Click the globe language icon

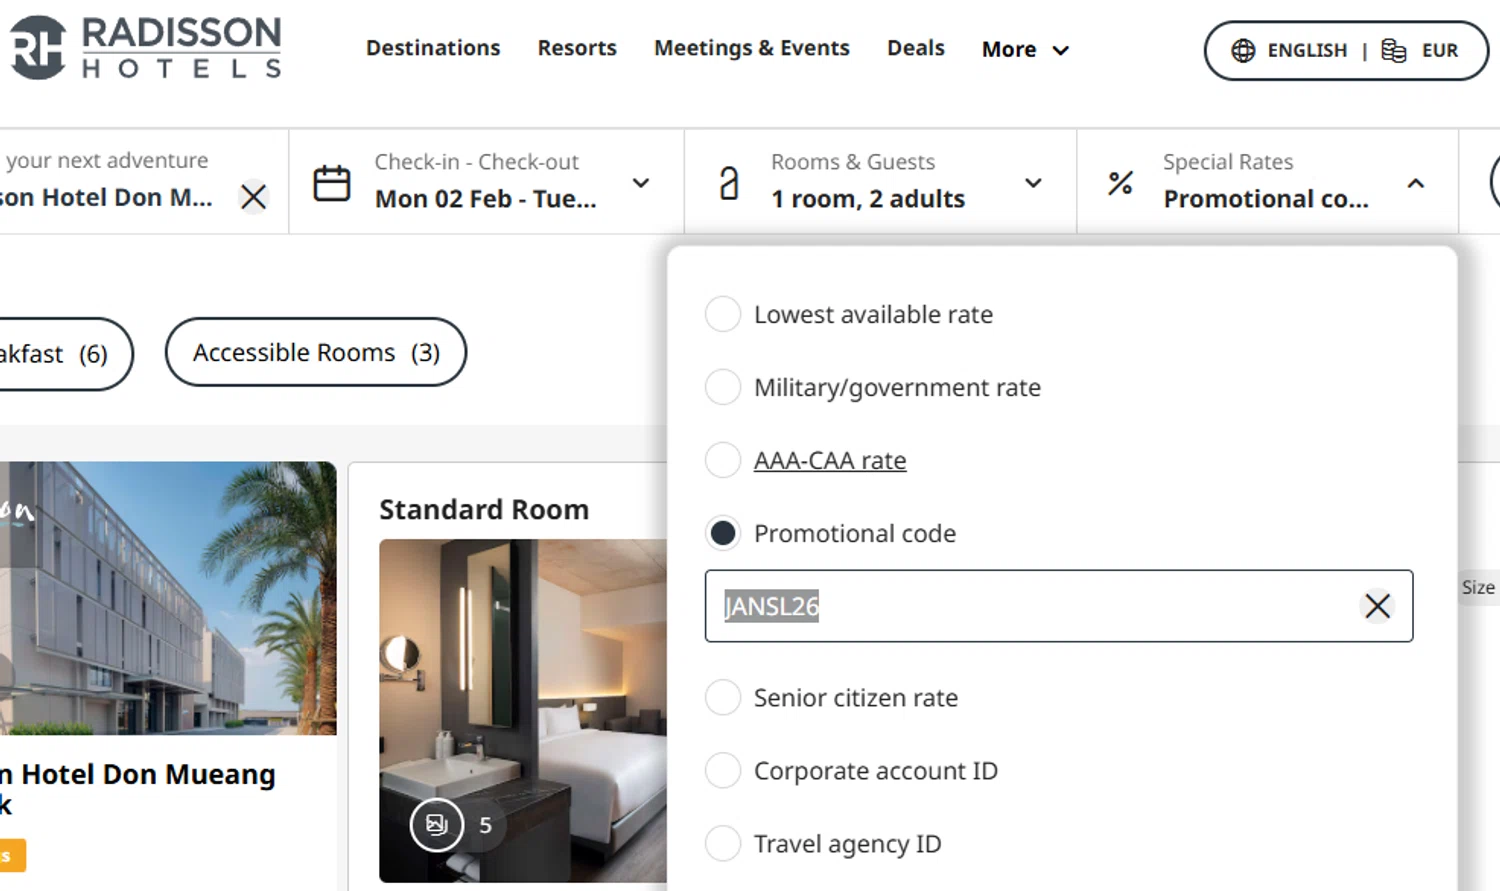click(x=1243, y=50)
